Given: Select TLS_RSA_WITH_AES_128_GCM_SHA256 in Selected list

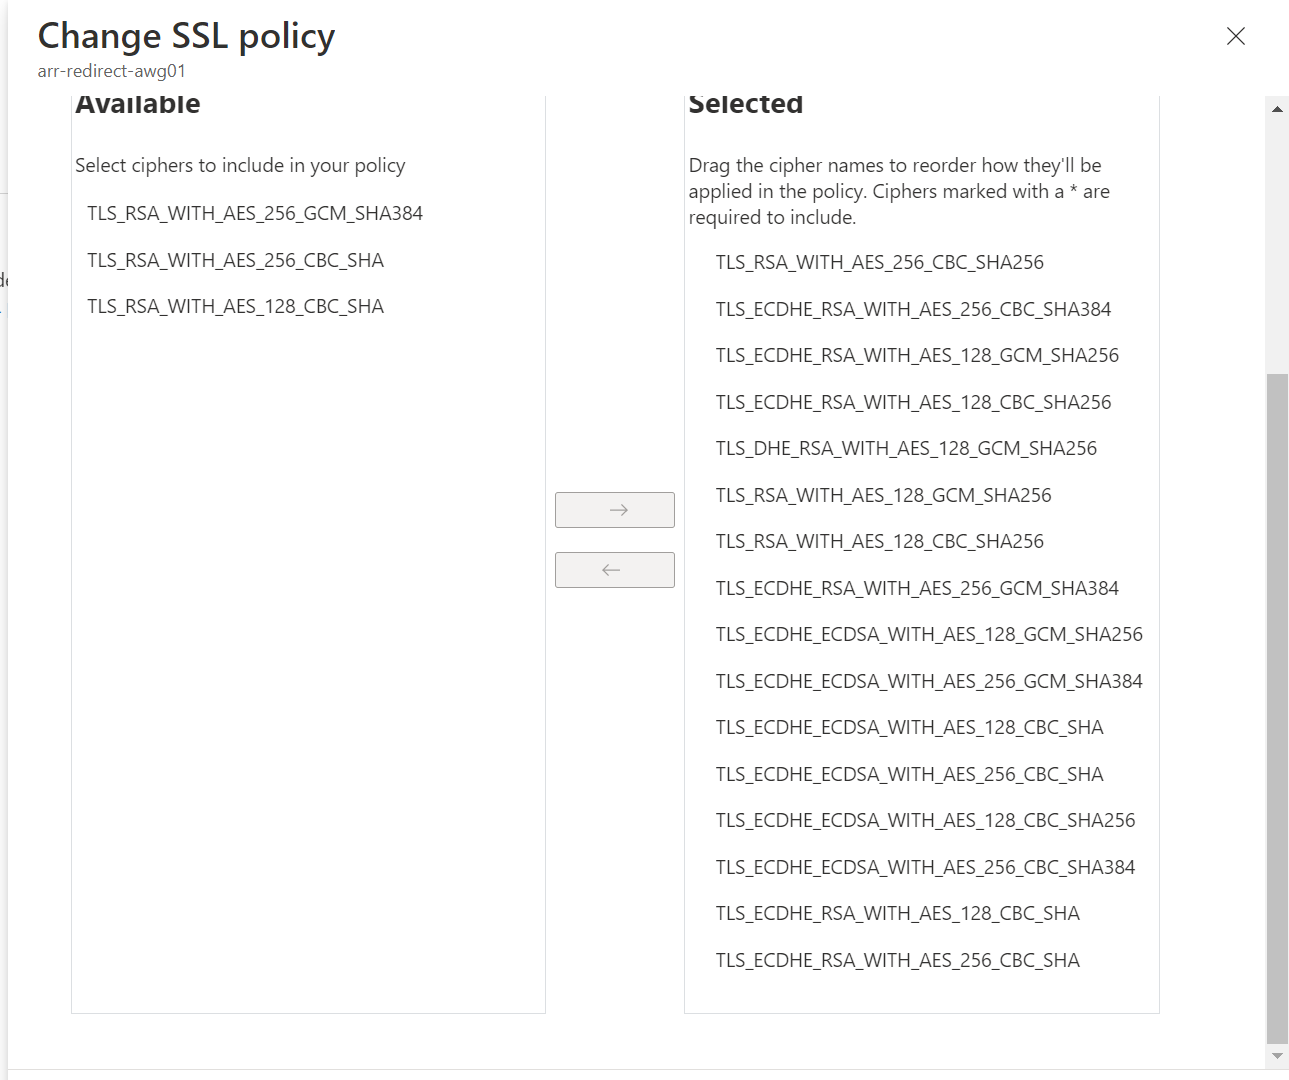Looking at the screenshot, I should (883, 495).
